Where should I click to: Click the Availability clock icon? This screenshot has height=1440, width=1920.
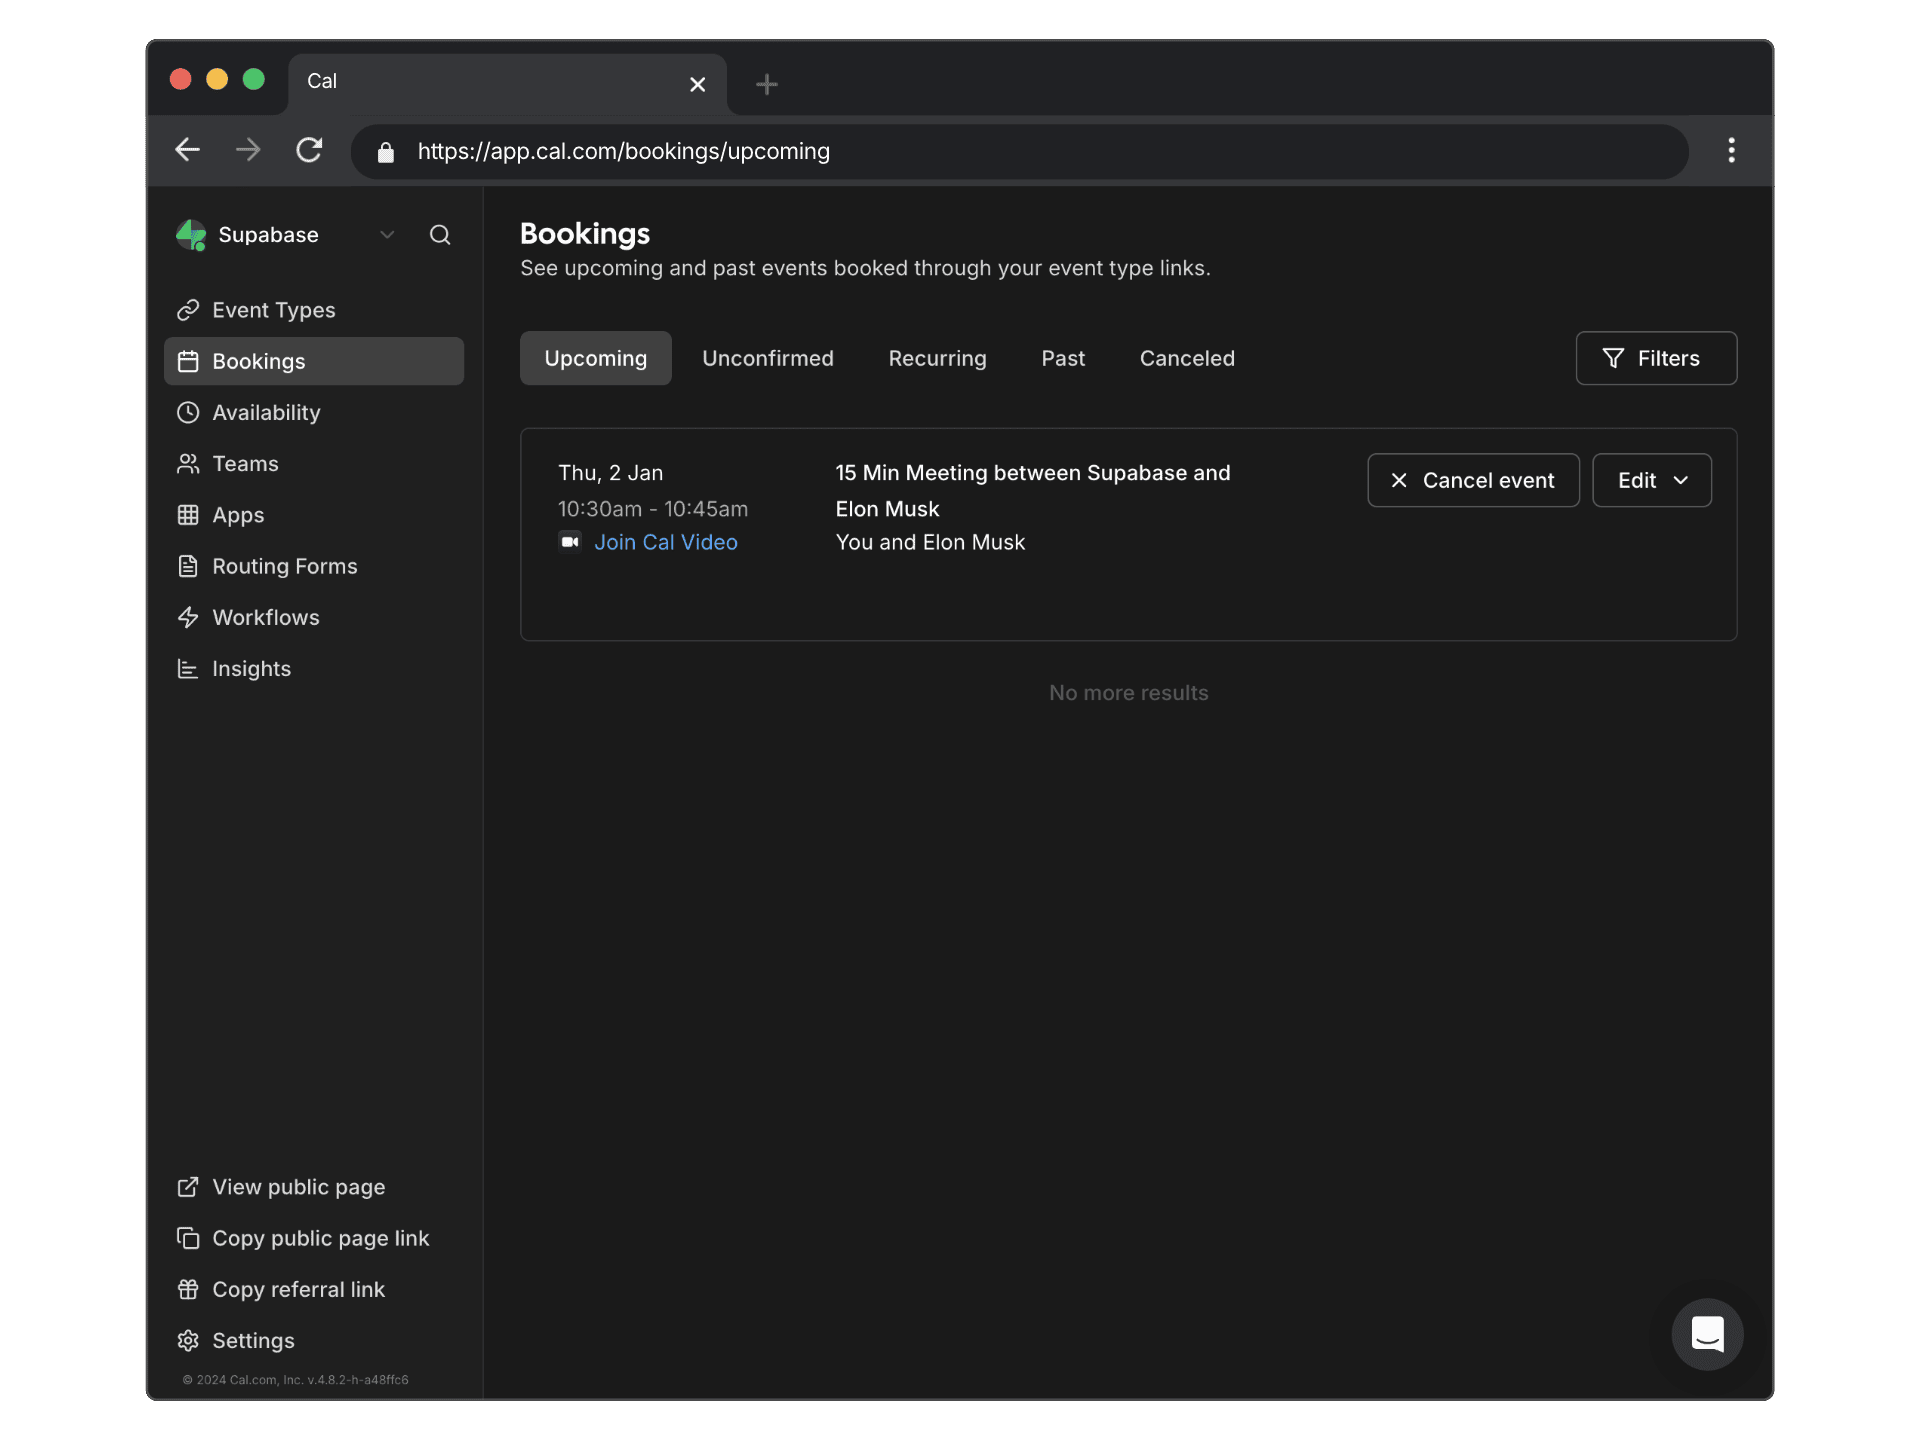point(188,412)
